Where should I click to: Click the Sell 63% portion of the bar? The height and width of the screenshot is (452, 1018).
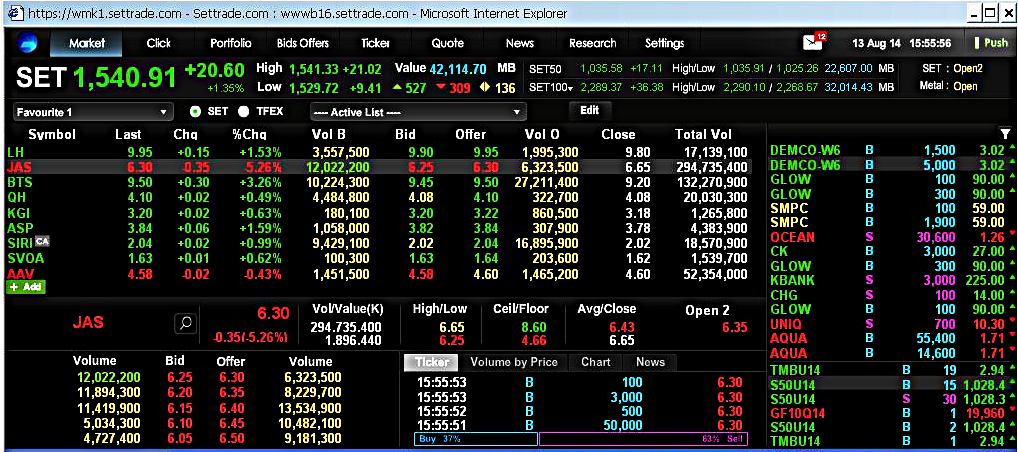(643, 440)
